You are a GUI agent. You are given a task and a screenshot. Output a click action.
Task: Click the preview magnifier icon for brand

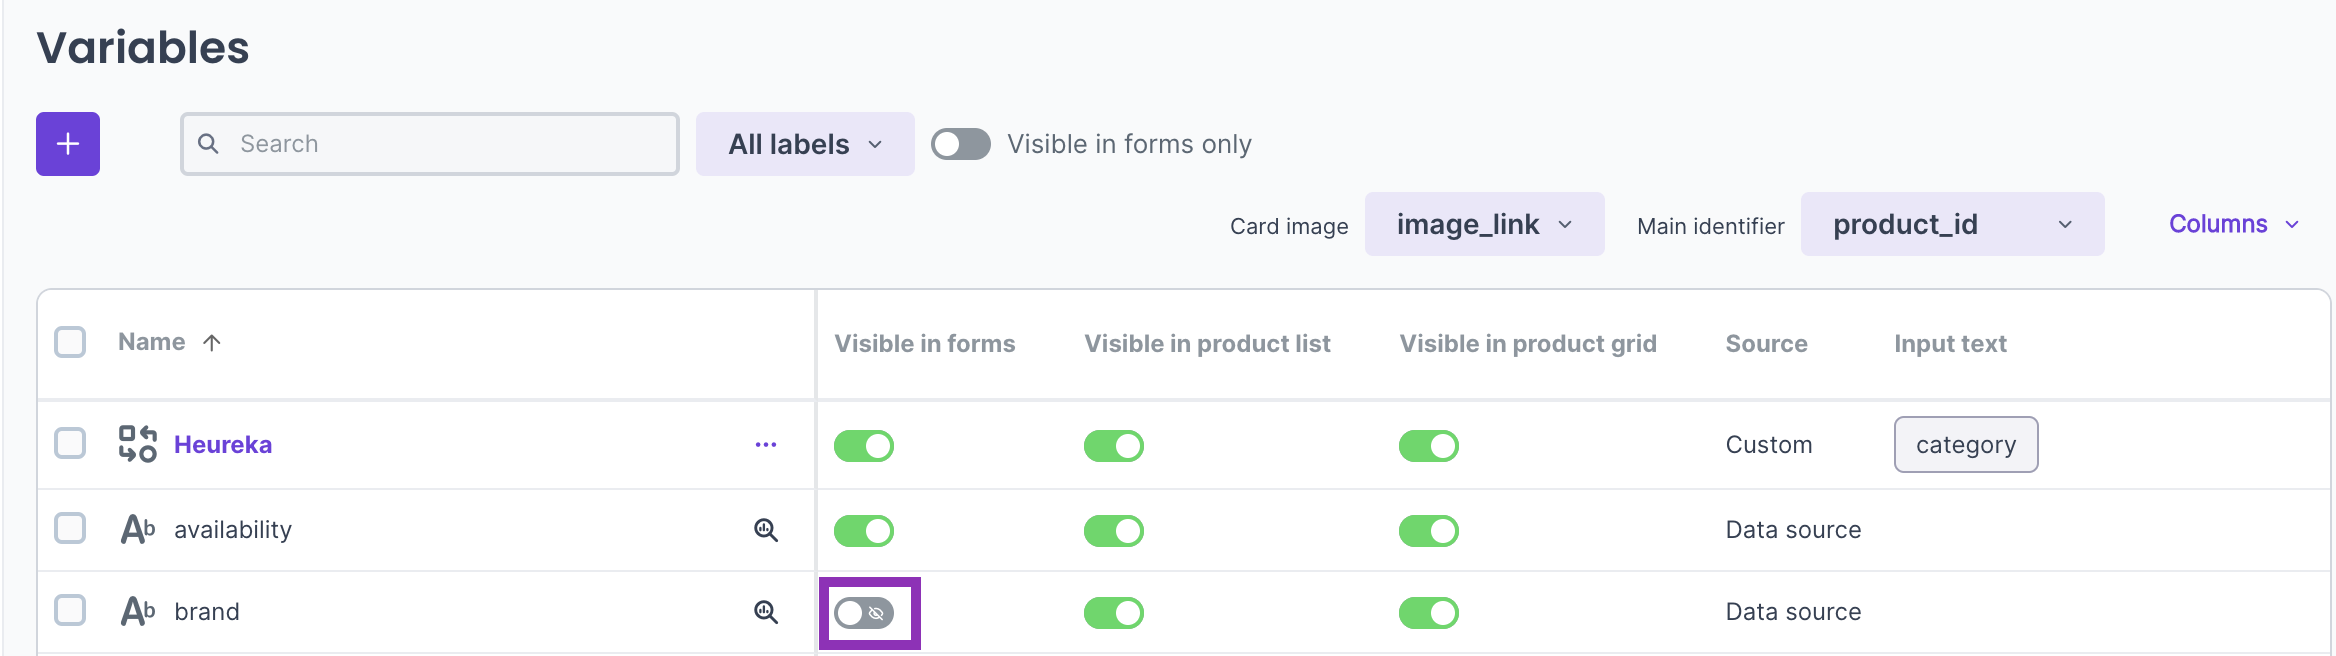pyautogui.click(x=766, y=612)
